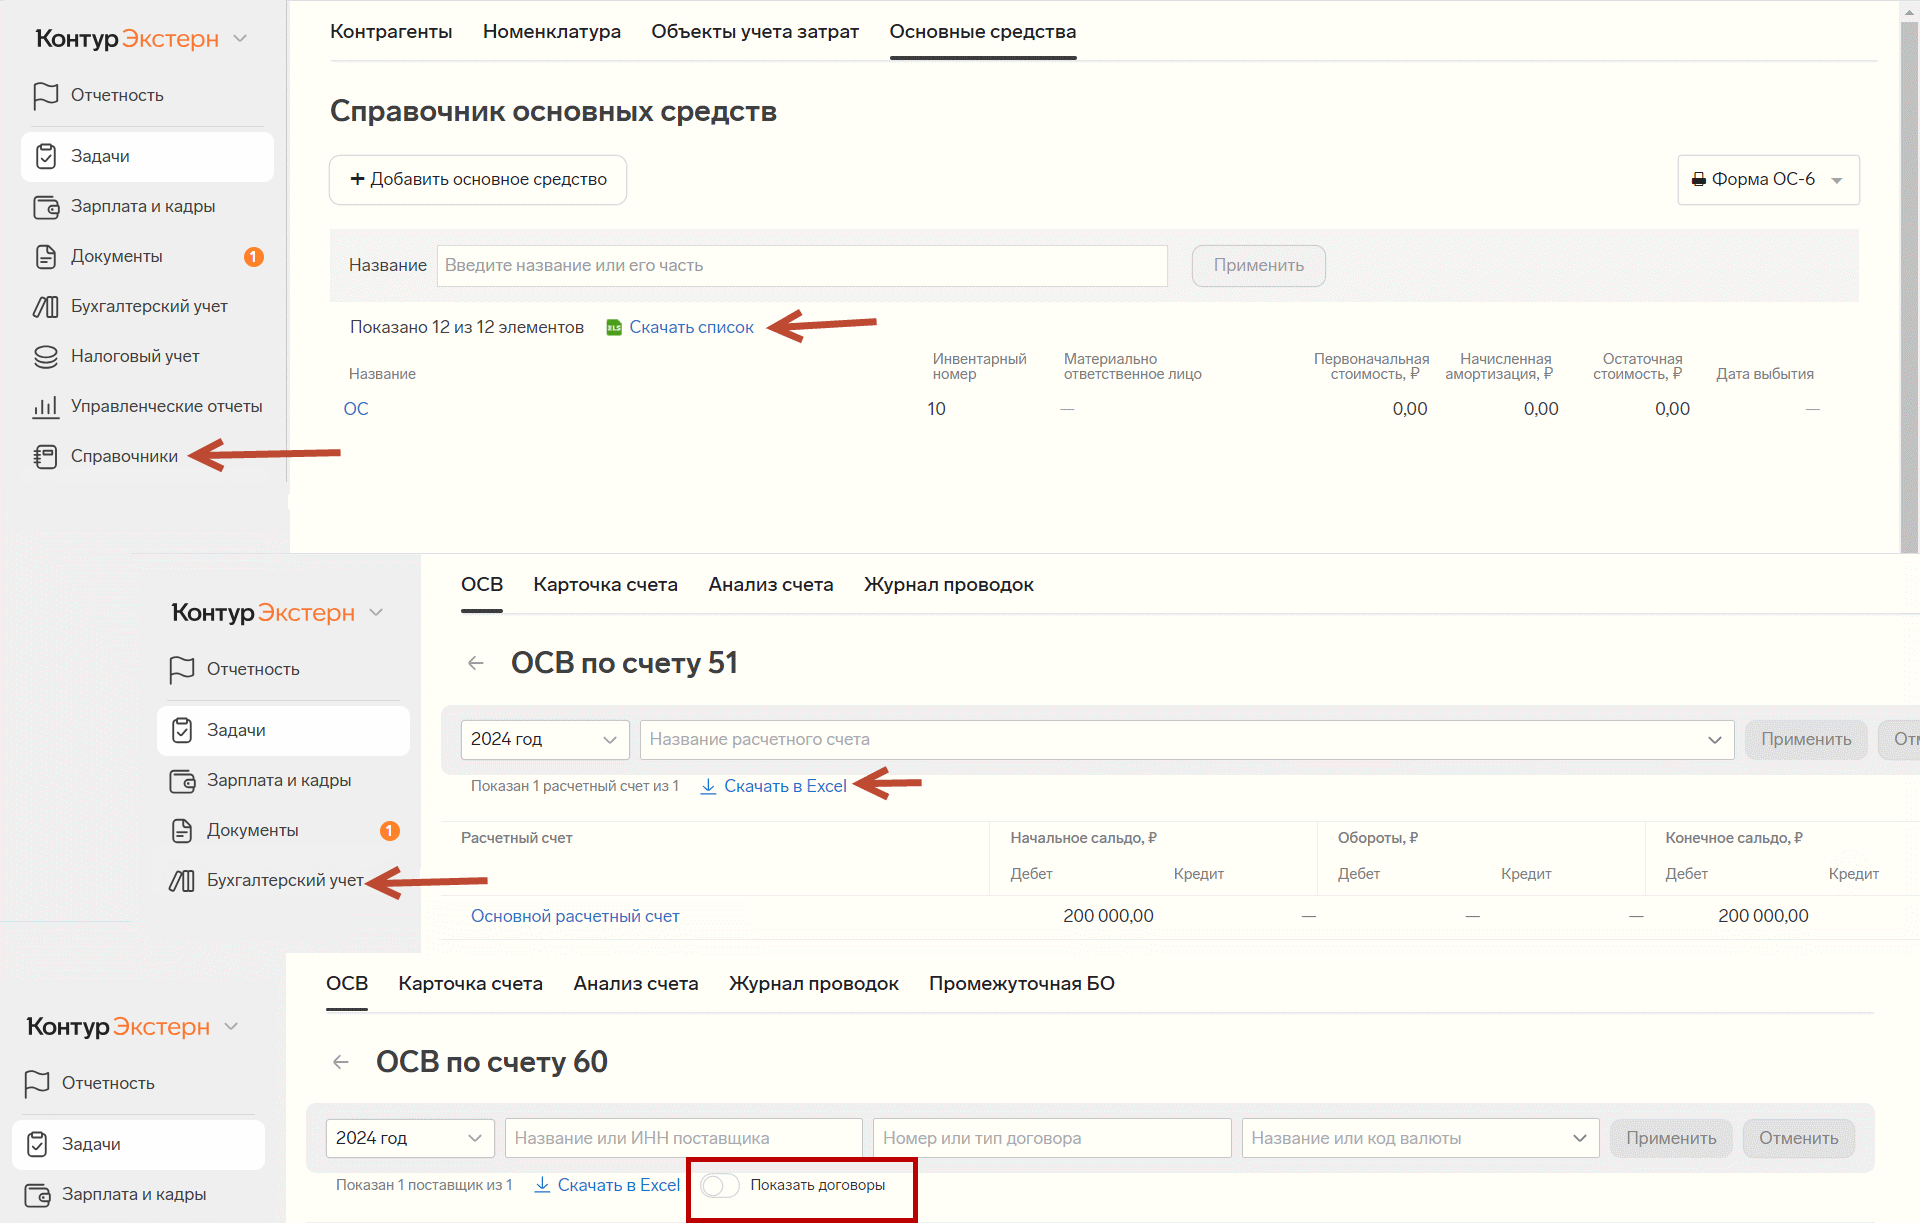Open the Основной расчетный счет link
This screenshot has width=1920, height=1223.
(x=575, y=916)
